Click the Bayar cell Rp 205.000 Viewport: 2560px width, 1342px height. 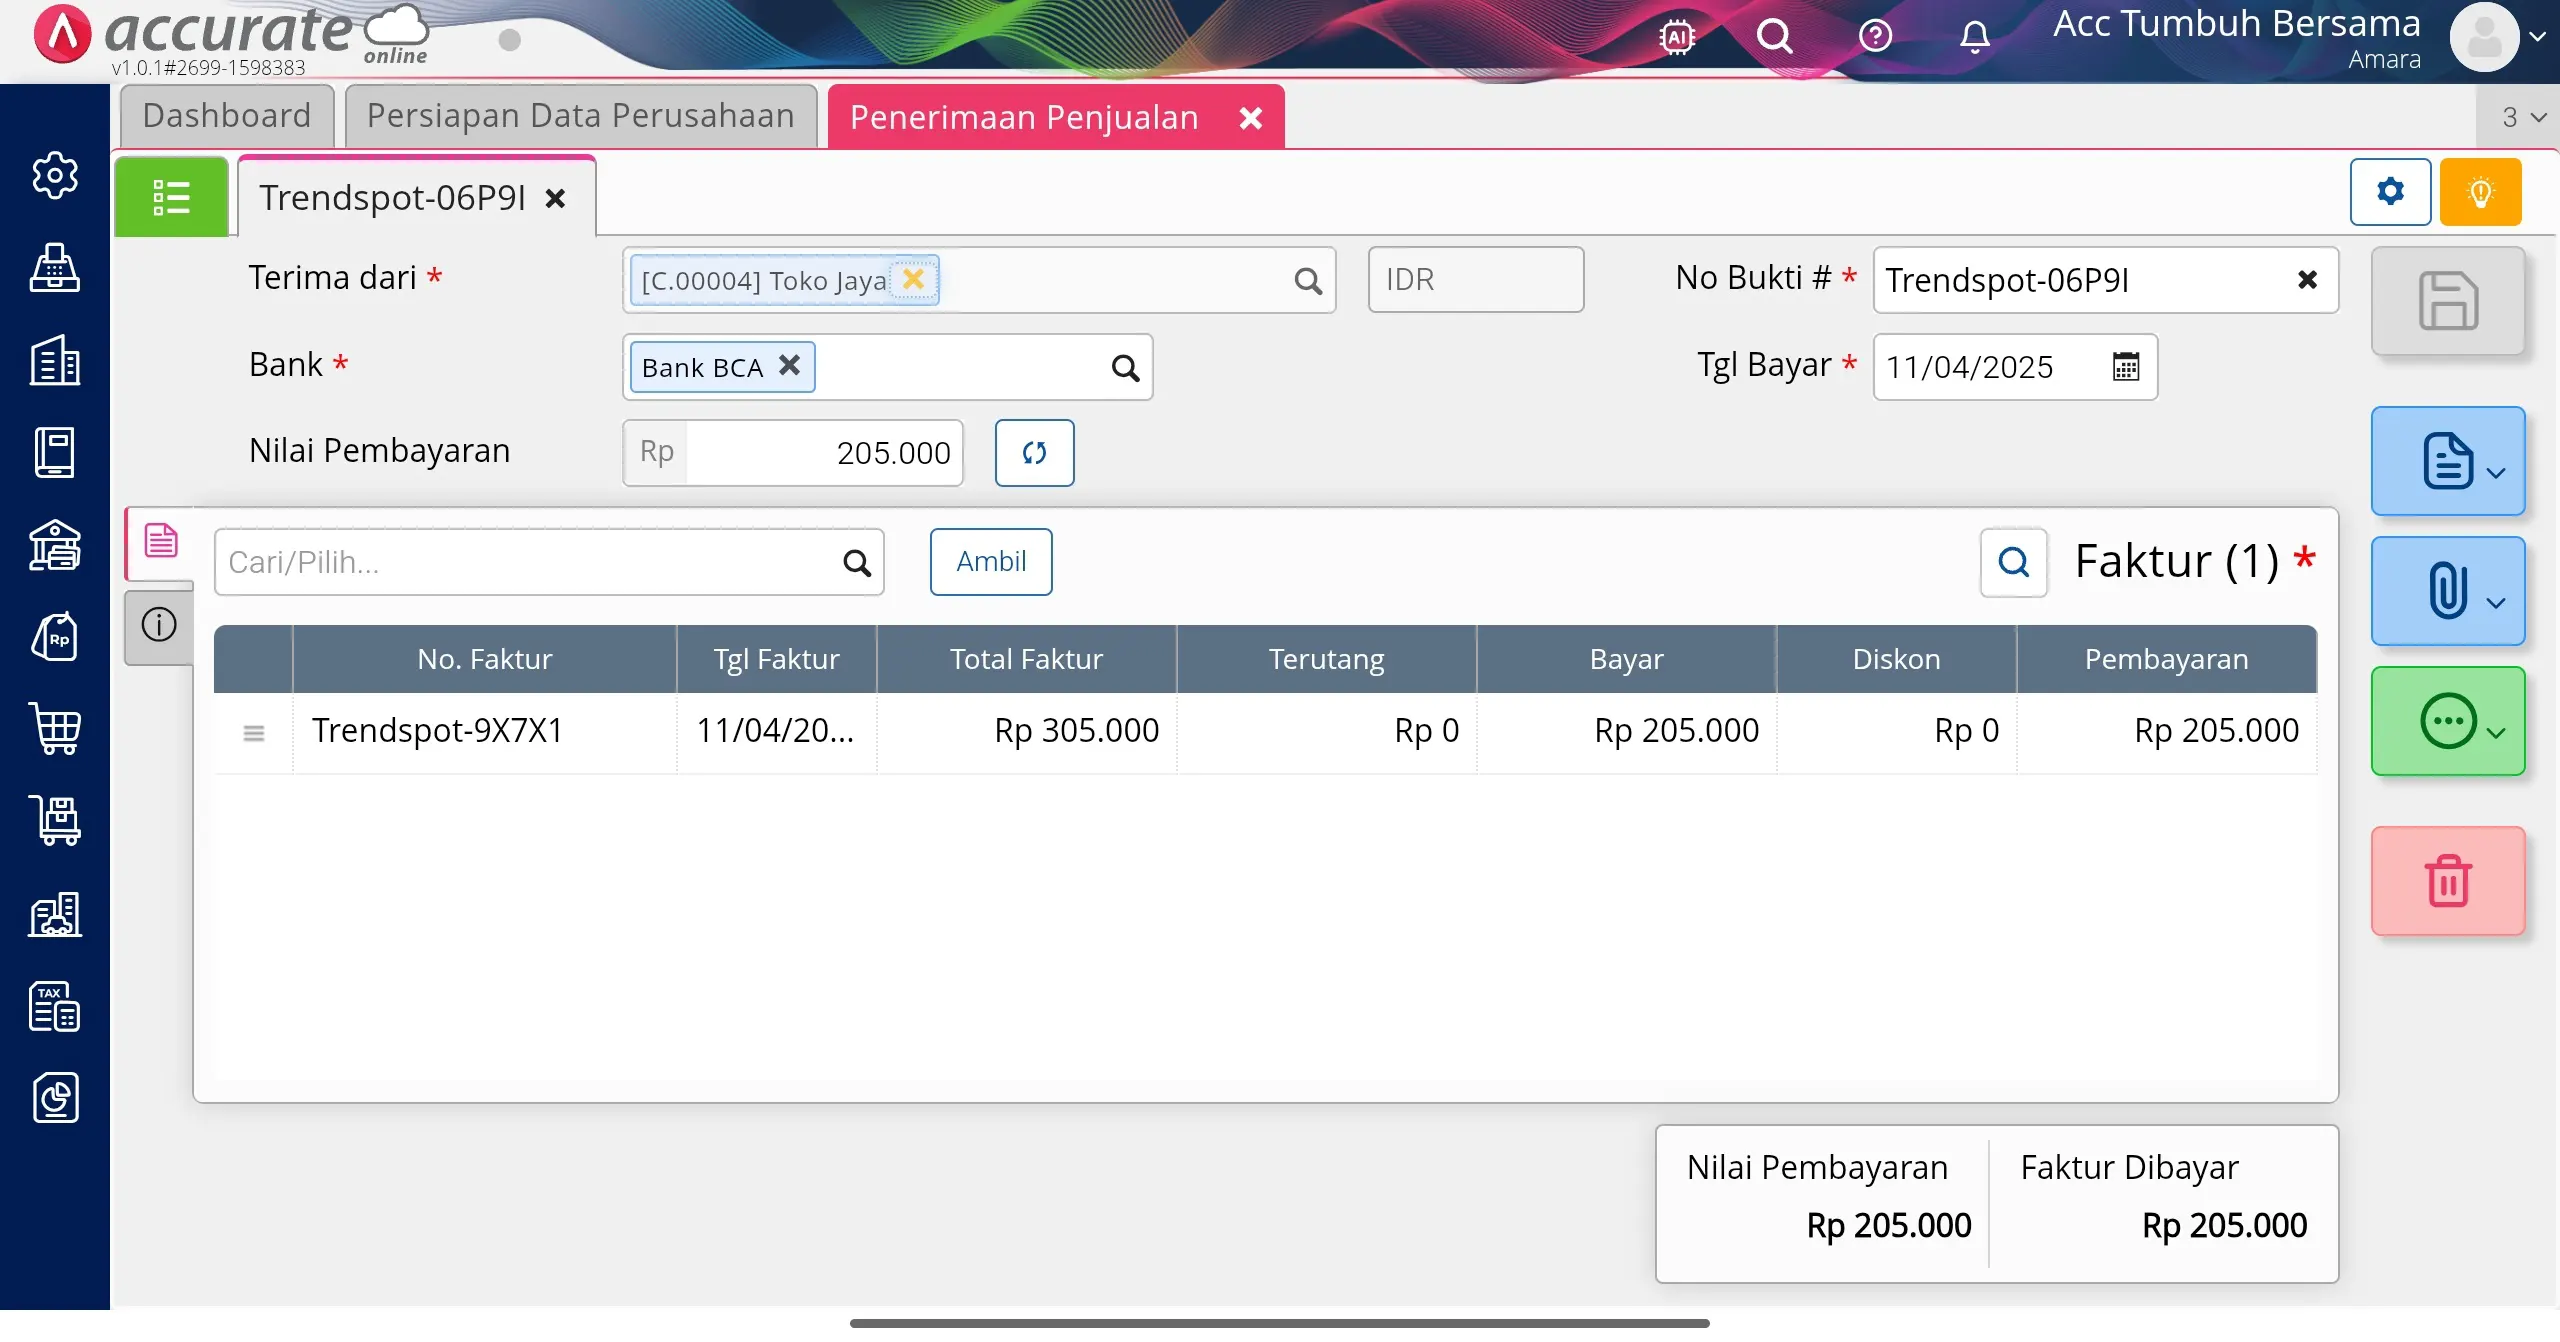click(1627, 731)
